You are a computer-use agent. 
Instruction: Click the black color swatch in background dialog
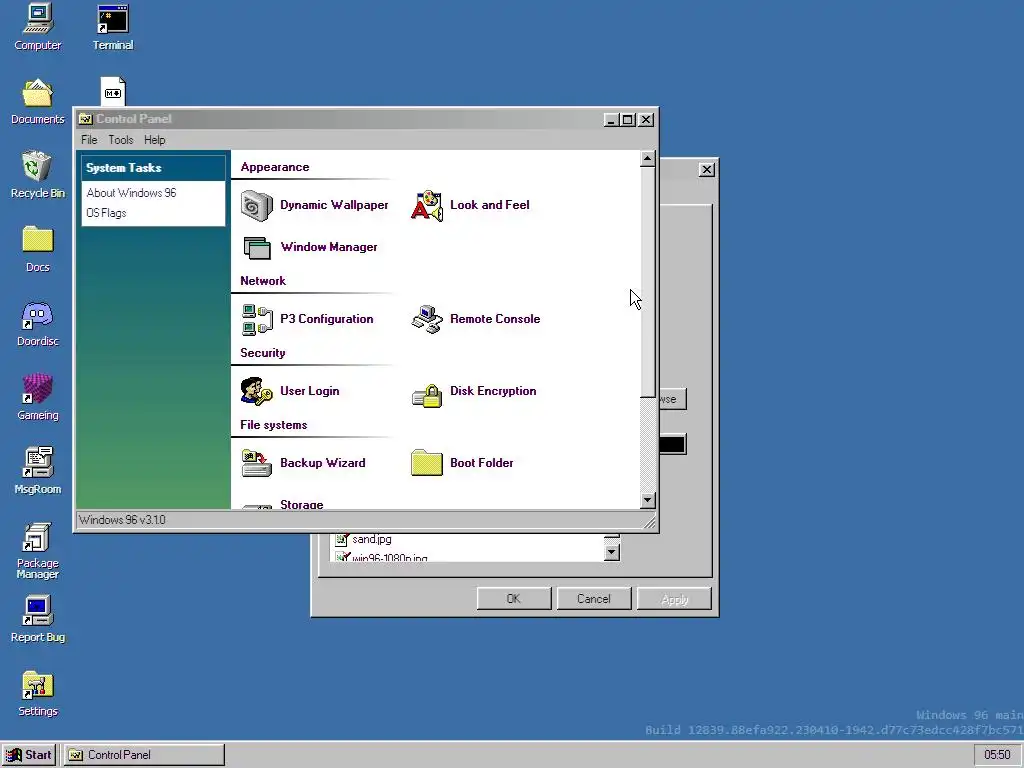[x=673, y=445]
